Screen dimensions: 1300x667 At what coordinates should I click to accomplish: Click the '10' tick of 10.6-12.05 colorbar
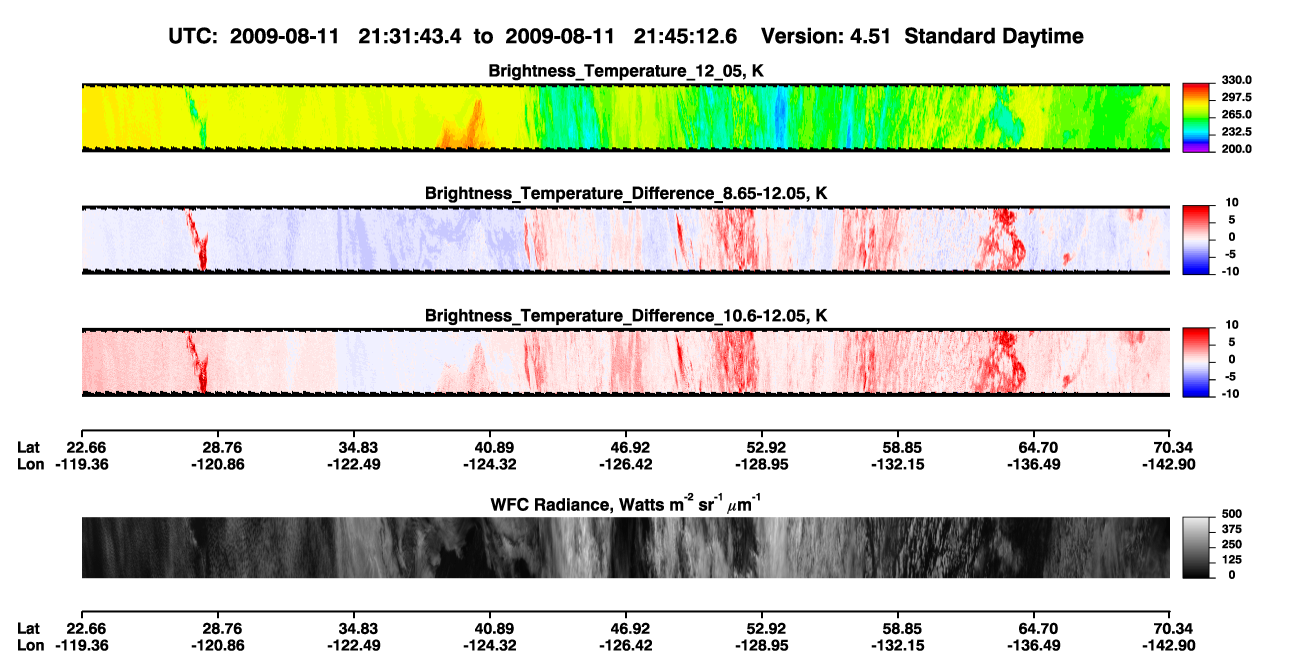(1233, 325)
